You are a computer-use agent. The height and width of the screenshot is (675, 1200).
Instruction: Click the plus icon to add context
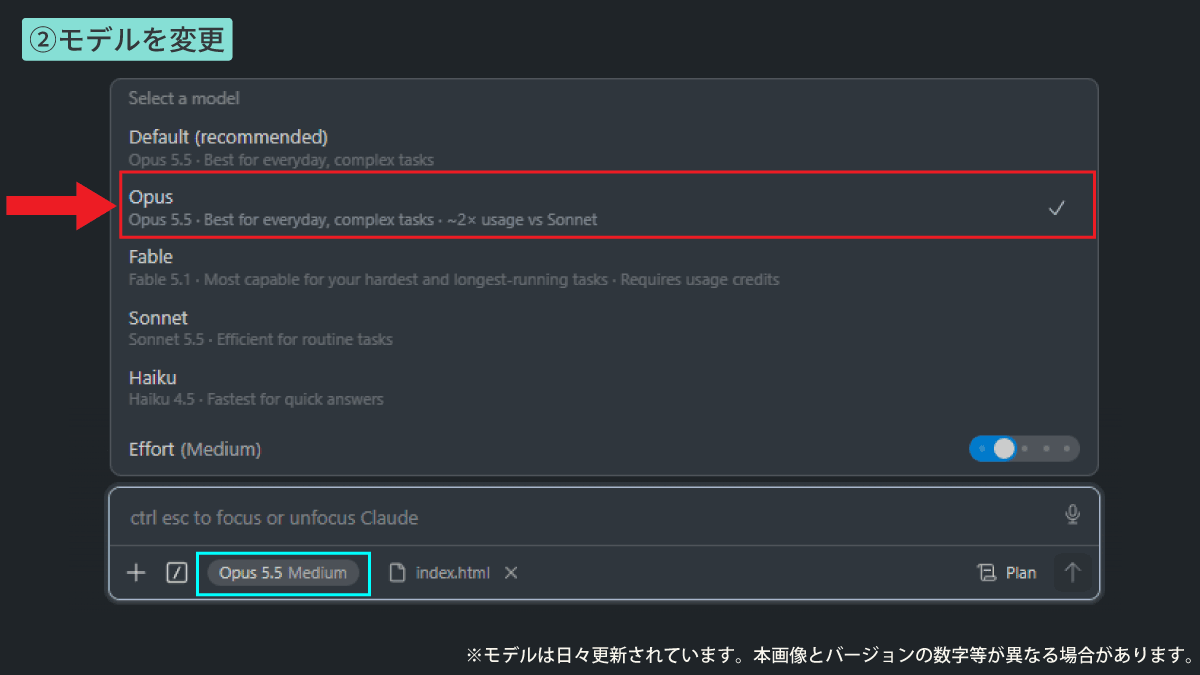click(x=136, y=573)
